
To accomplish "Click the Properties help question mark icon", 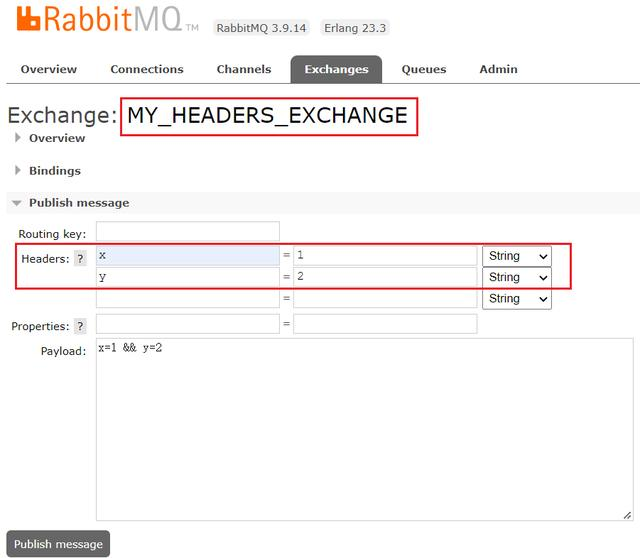I will [x=80, y=326].
